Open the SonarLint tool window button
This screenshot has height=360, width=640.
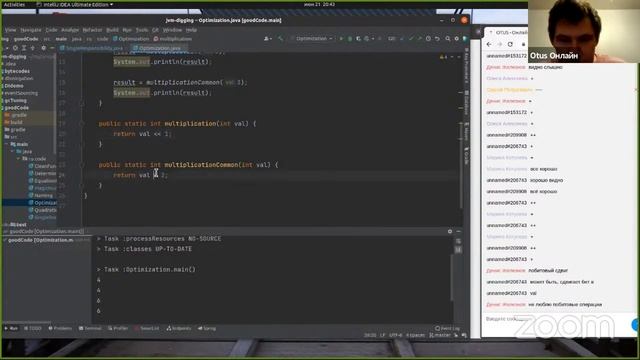(147, 329)
